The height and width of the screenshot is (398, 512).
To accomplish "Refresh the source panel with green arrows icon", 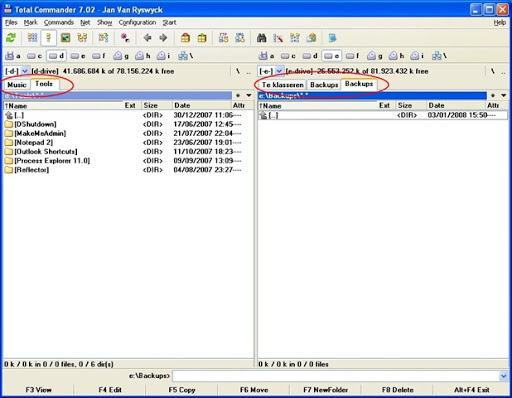I will [11, 38].
